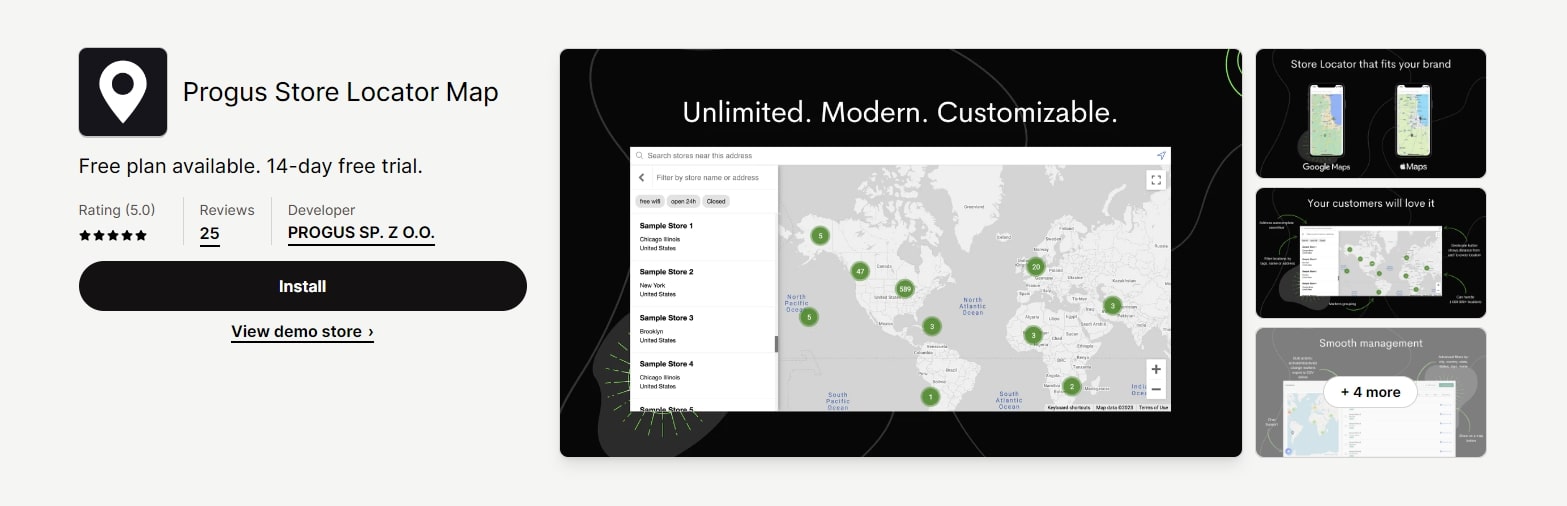This screenshot has height=506, width=1567.
Task: Click the location arrow icon in the search bar
Action: tap(1161, 156)
